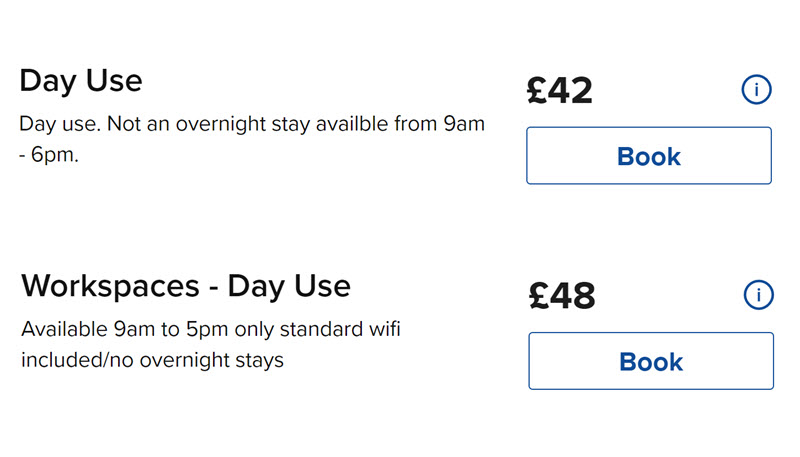The image size is (800, 457).
Task: Open info icon beside the £42 price
Action: tap(756, 90)
